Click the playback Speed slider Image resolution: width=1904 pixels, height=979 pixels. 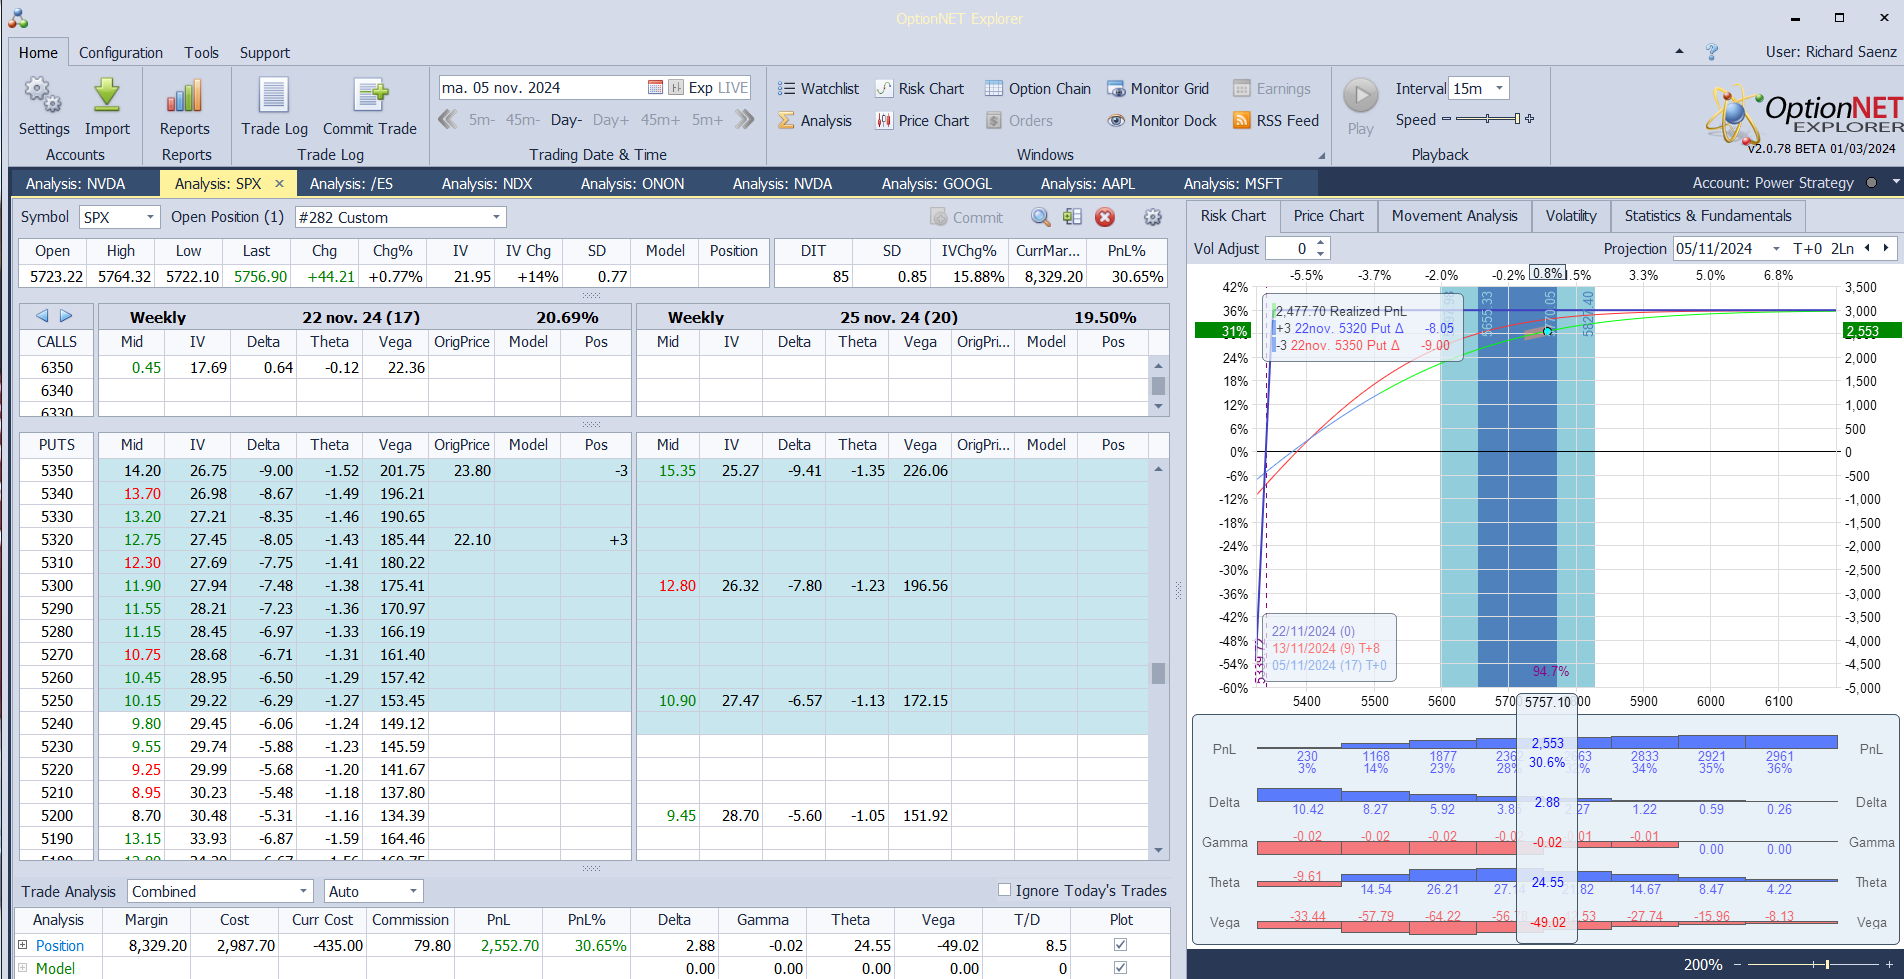[x=1488, y=119]
